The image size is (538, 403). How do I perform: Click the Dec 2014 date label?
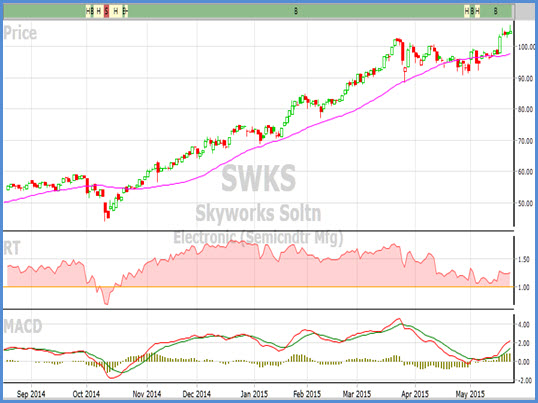pyautogui.click(x=197, y=394)
